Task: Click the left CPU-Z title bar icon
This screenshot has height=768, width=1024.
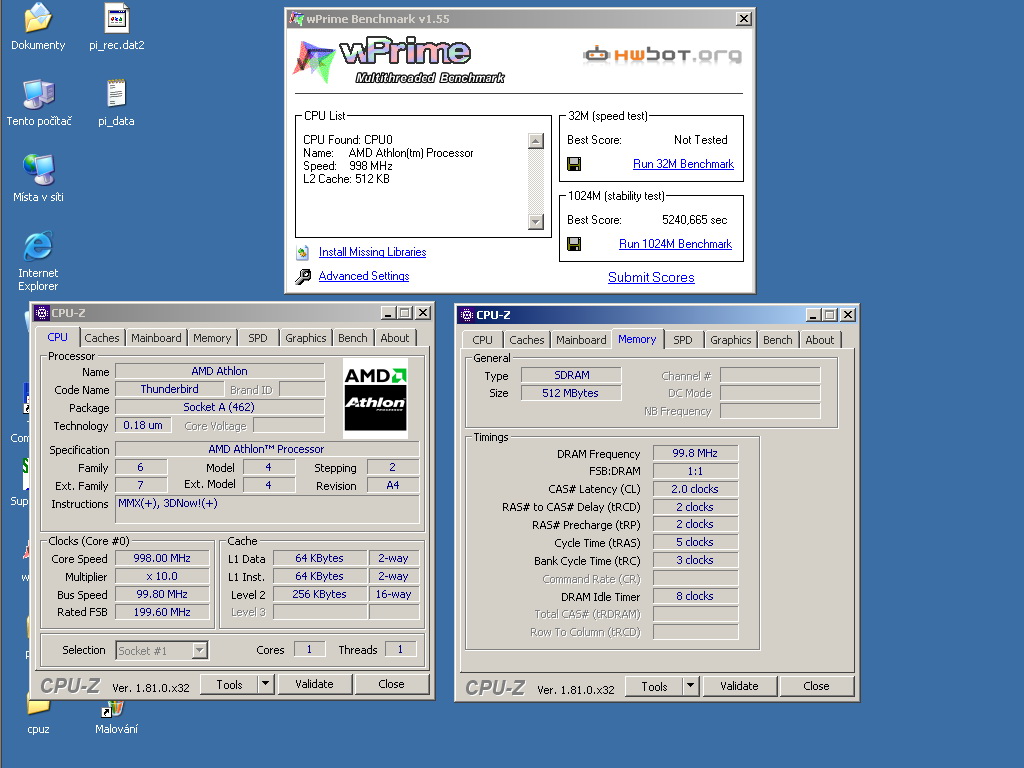Action: tap(42, 313)
